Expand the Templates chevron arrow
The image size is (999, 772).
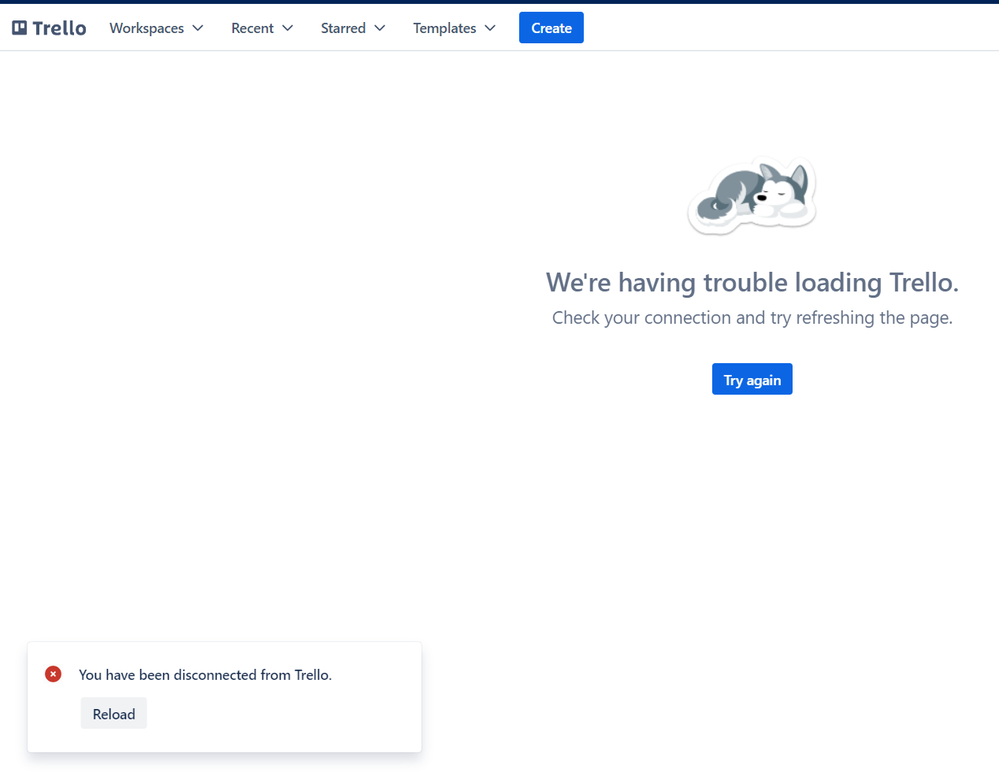click(x=490, y=28)
